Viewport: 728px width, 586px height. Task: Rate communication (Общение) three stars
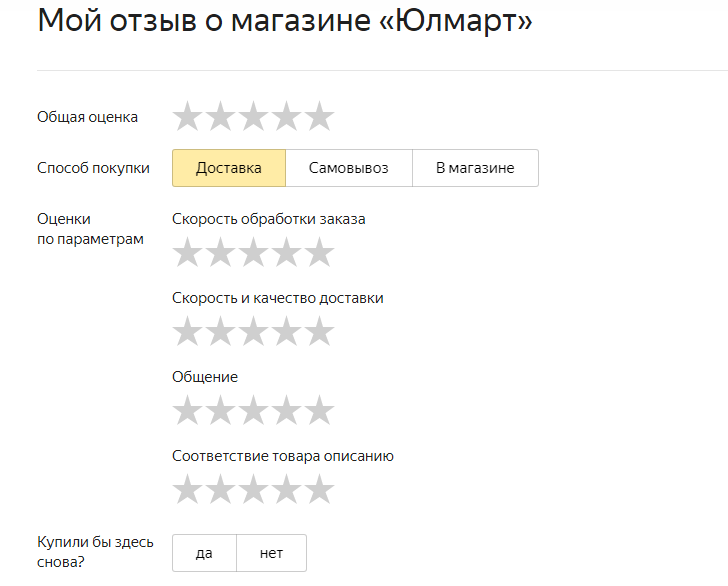[253, 410]
